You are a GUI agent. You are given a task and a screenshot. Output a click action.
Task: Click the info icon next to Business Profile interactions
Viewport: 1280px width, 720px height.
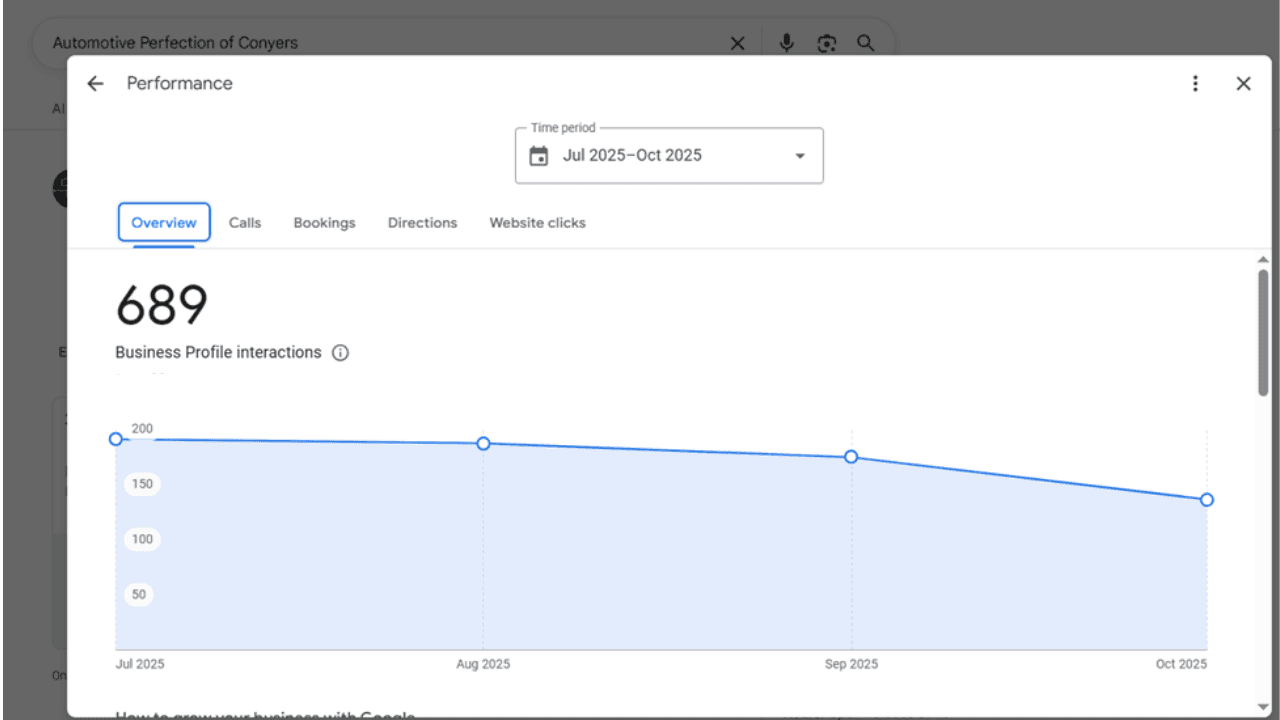(340, 353)
